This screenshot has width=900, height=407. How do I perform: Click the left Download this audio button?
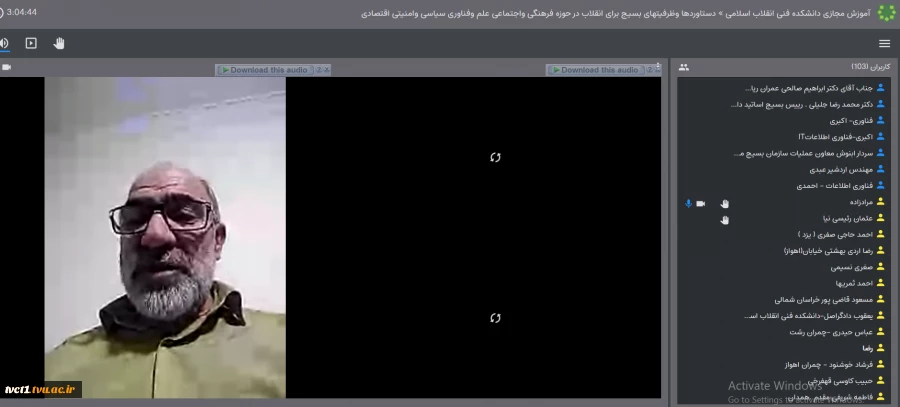pyautogui.click(x=265, y=70)
